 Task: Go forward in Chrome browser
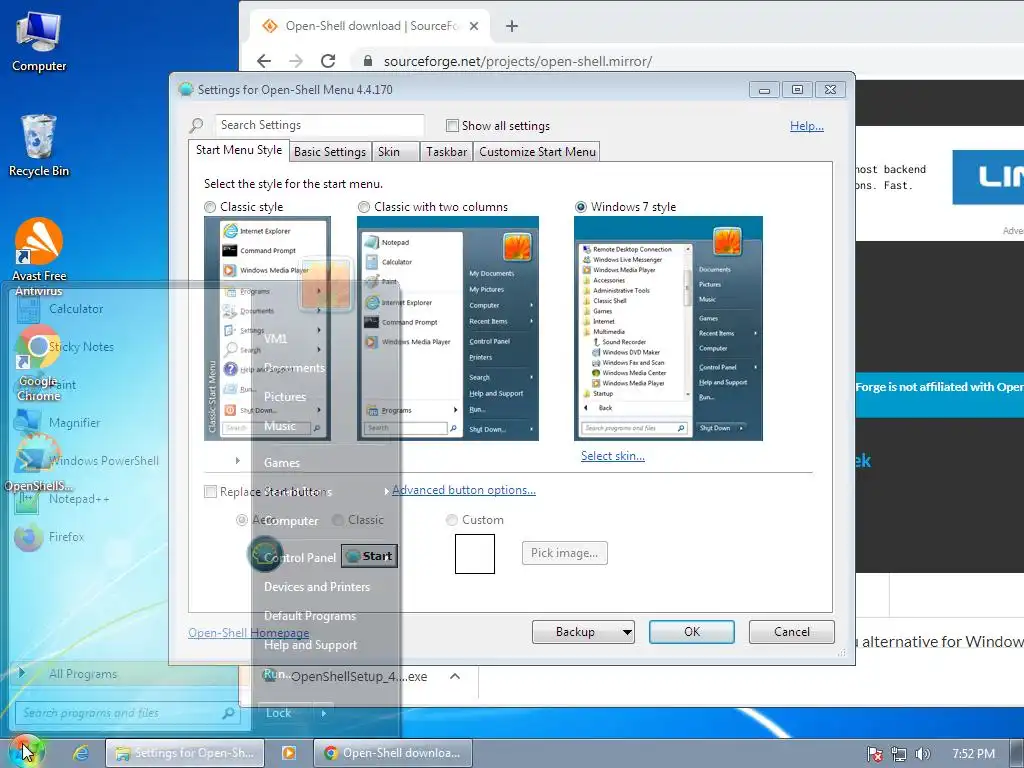pyautogui.click(x=296, y=61)
